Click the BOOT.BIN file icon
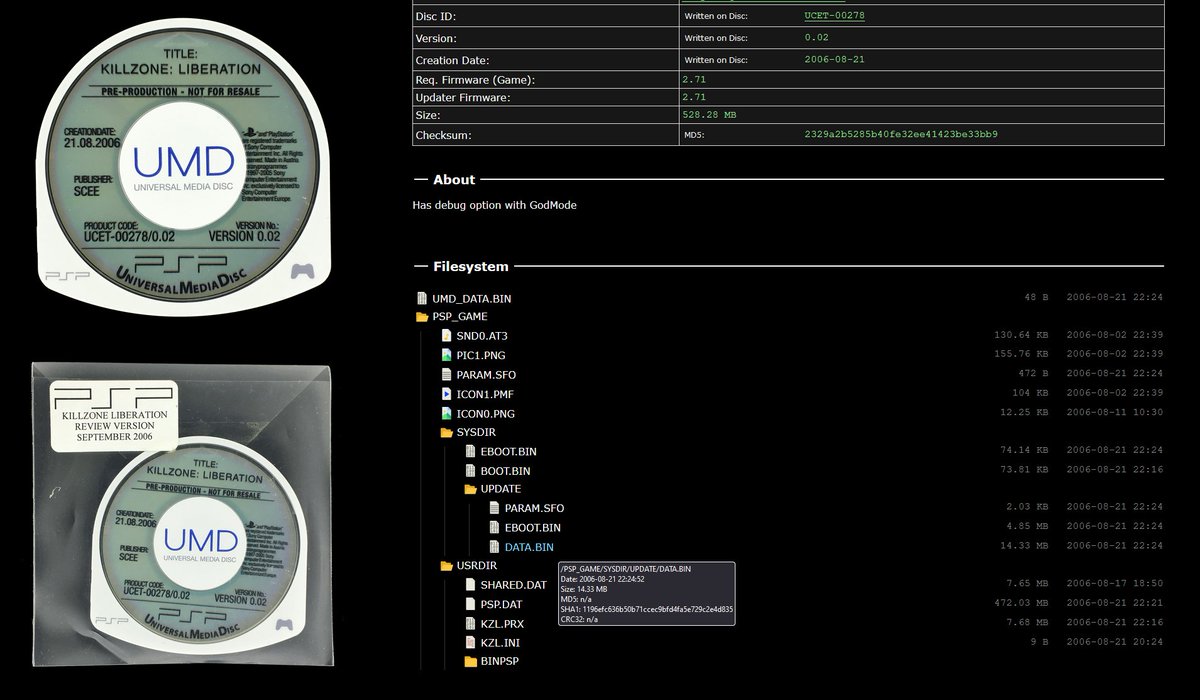 pos(471,471)
